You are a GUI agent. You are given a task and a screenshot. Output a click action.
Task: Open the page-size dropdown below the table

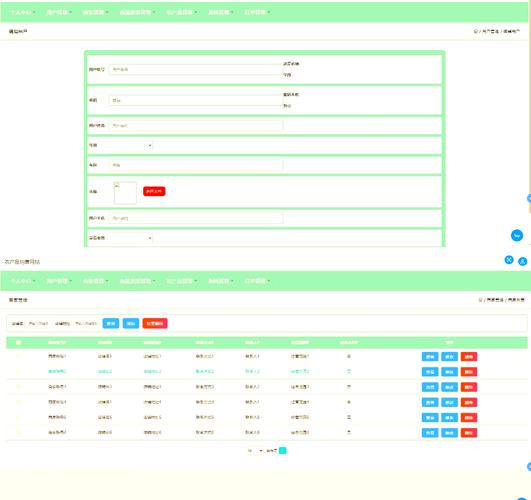tap(255, 451)
